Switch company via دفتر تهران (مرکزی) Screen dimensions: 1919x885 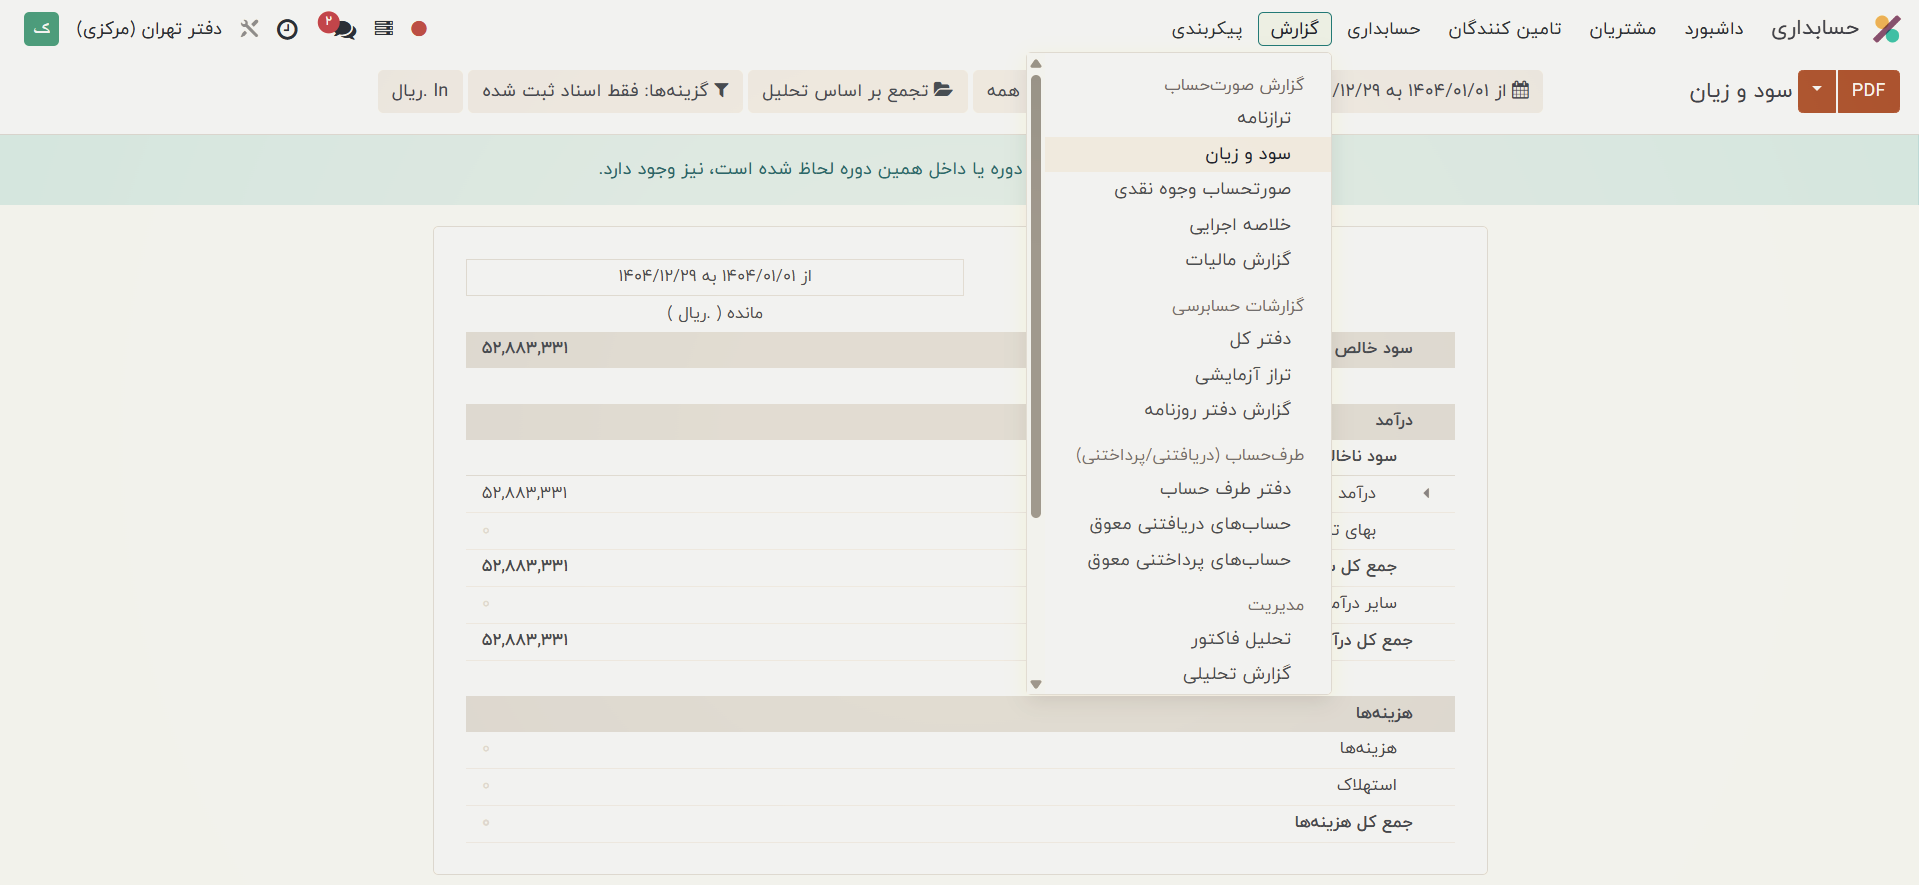(149, 29)
